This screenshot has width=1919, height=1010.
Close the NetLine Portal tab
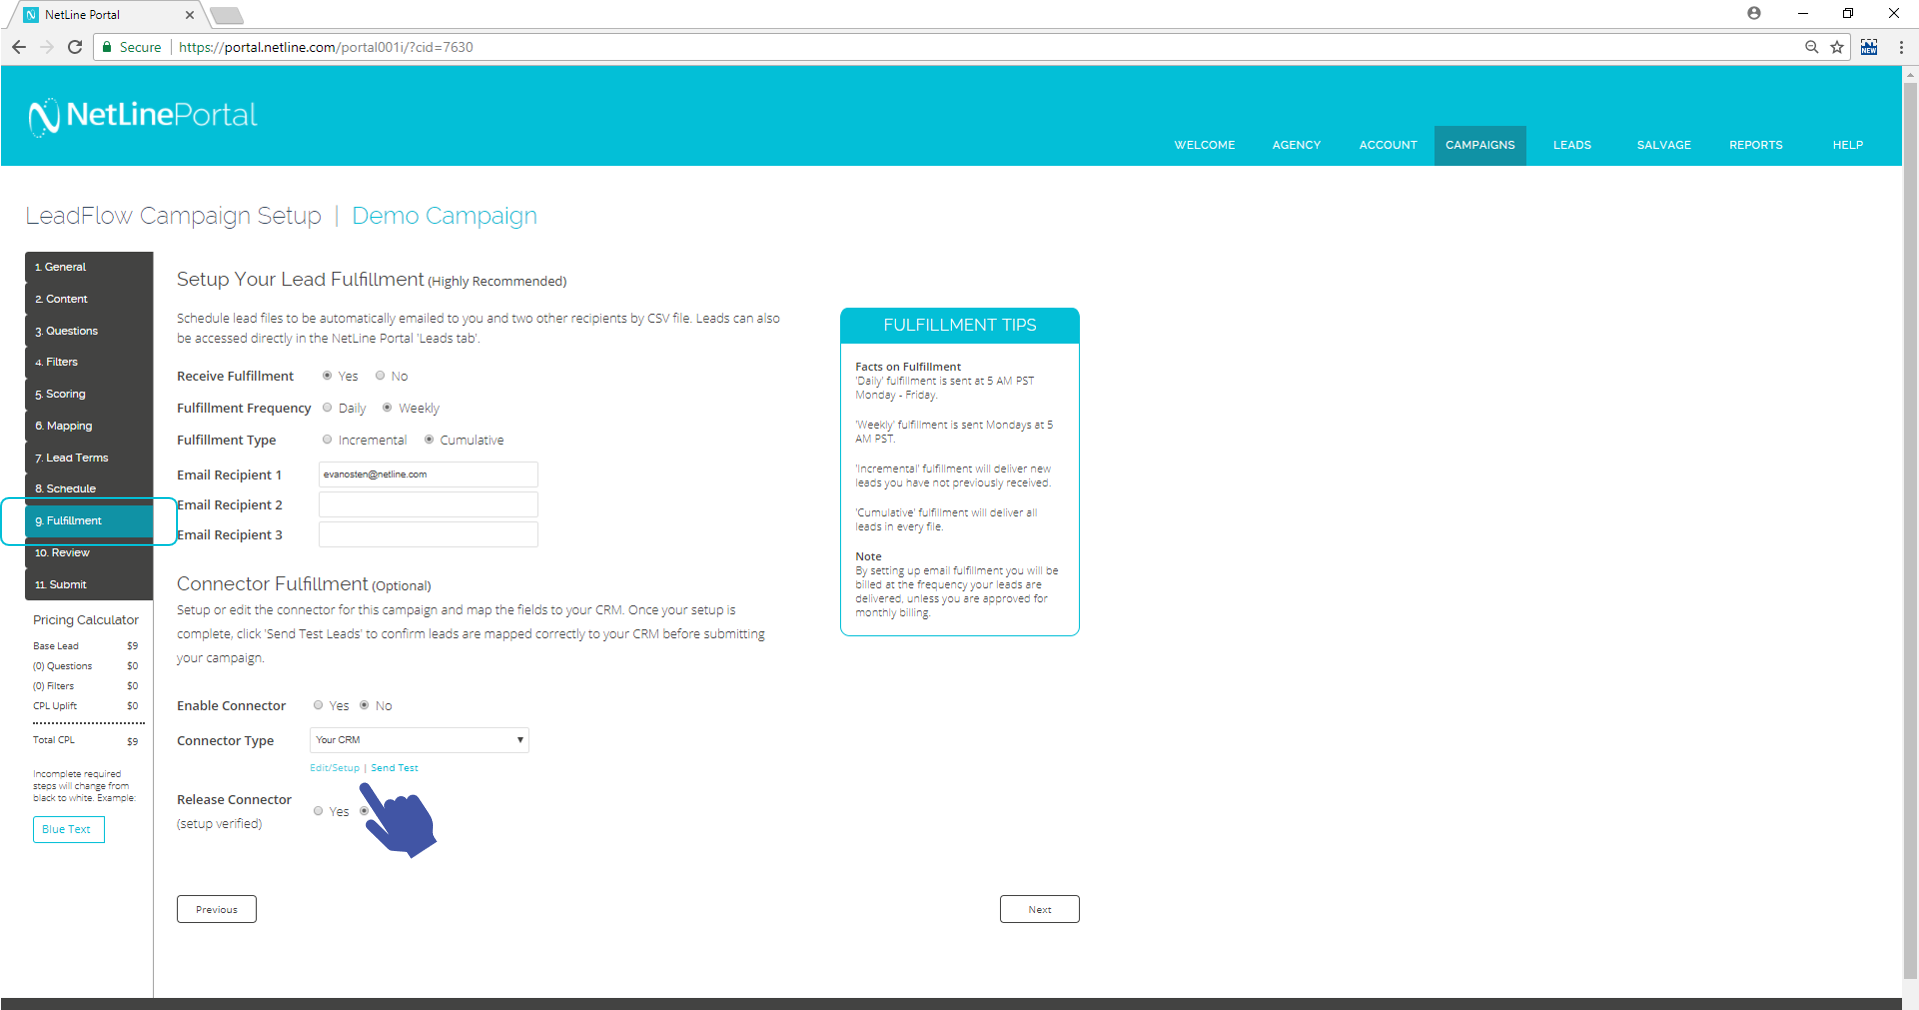tap(190, 15)
